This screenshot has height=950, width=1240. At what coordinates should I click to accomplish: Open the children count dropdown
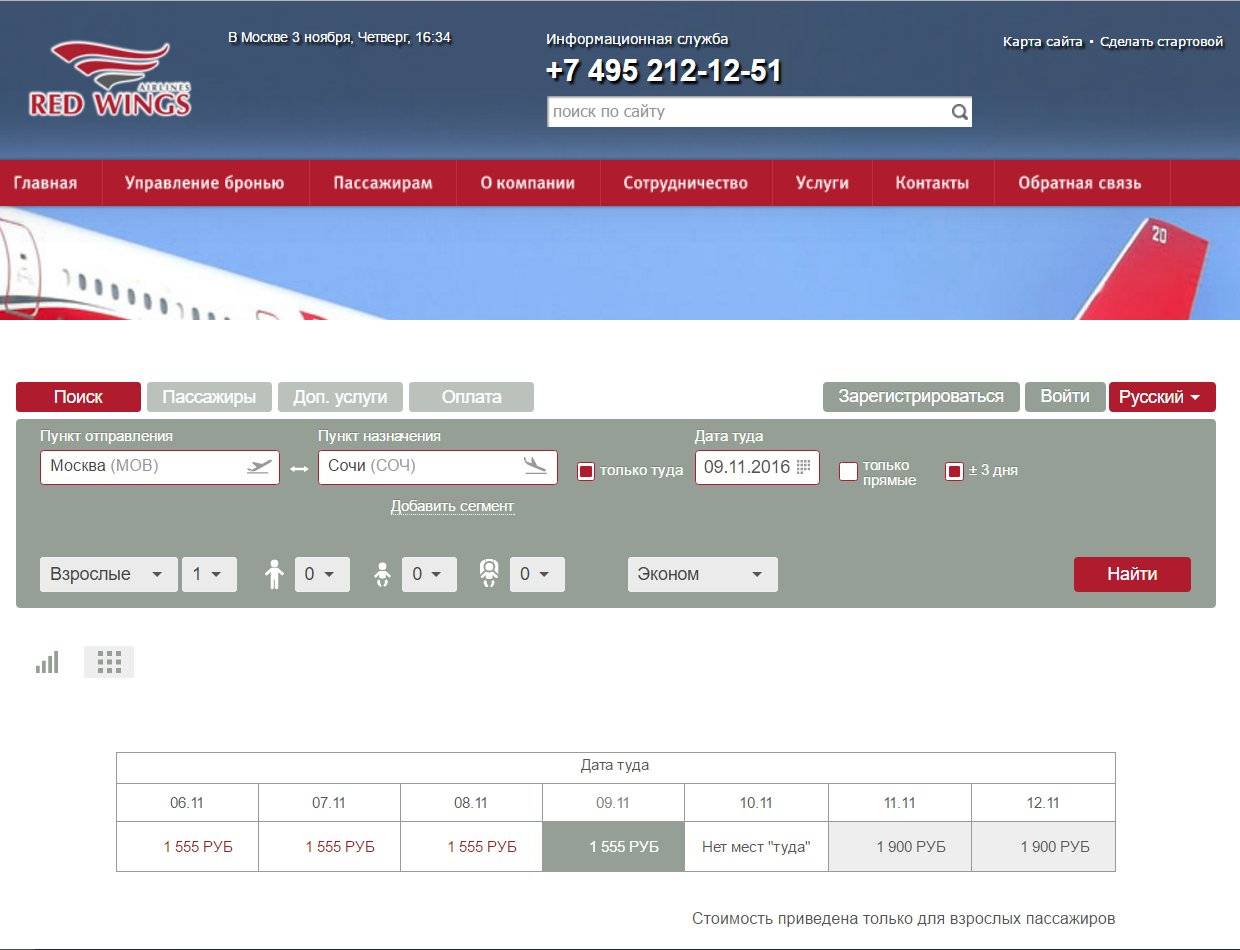(x=322, y=575)
